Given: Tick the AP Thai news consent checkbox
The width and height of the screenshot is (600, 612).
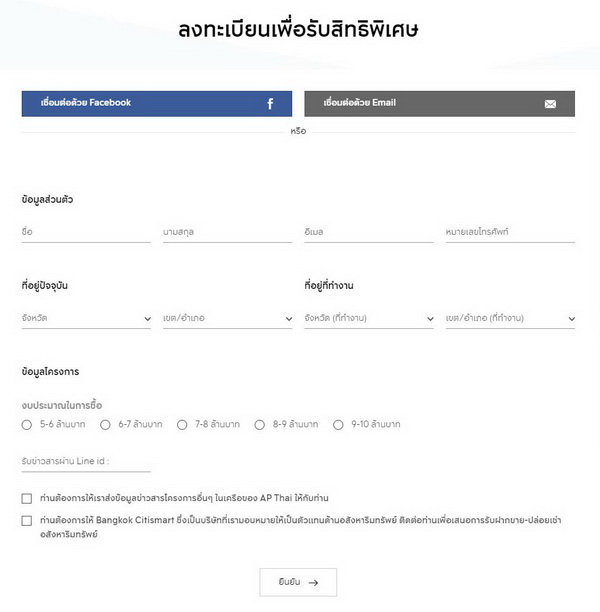Looking at the screenshot, I should click(27, 498).
